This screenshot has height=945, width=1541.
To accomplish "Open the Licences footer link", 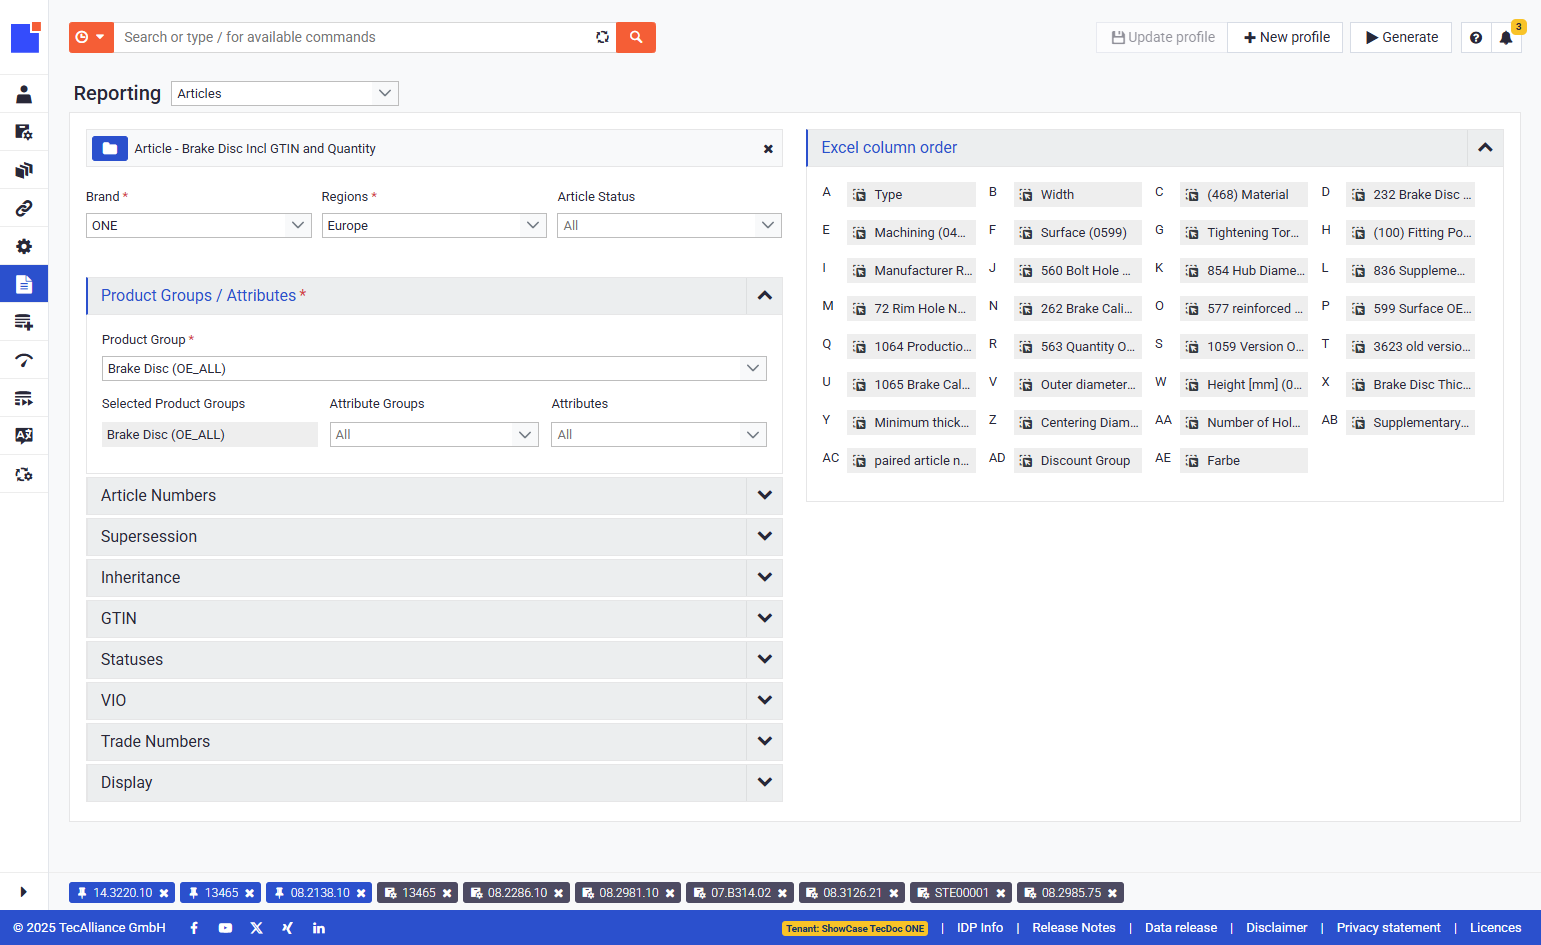I will (1496, 928).
